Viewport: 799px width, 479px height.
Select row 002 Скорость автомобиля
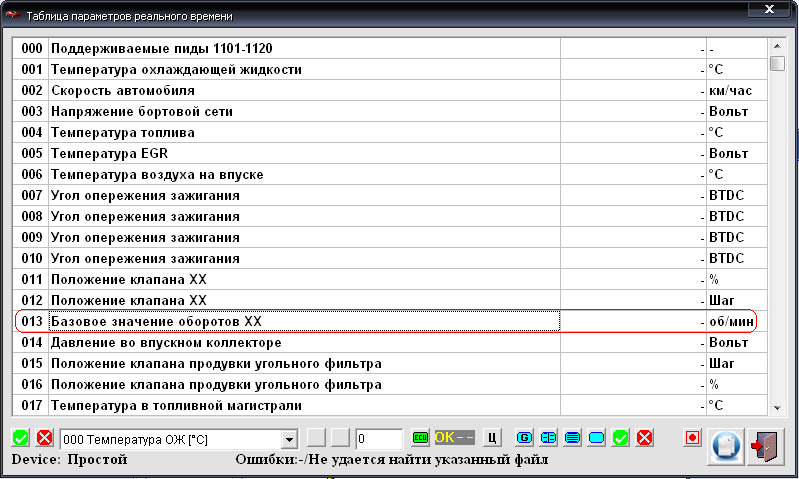click(x=390, y=90)
